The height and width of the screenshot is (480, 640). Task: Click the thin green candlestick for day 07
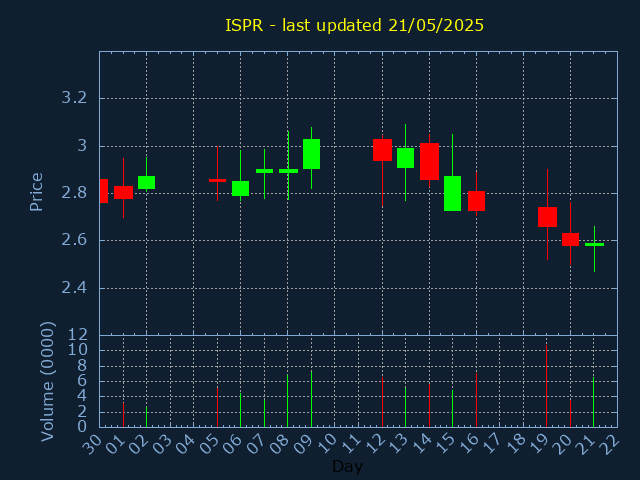[x=264, y=171]
